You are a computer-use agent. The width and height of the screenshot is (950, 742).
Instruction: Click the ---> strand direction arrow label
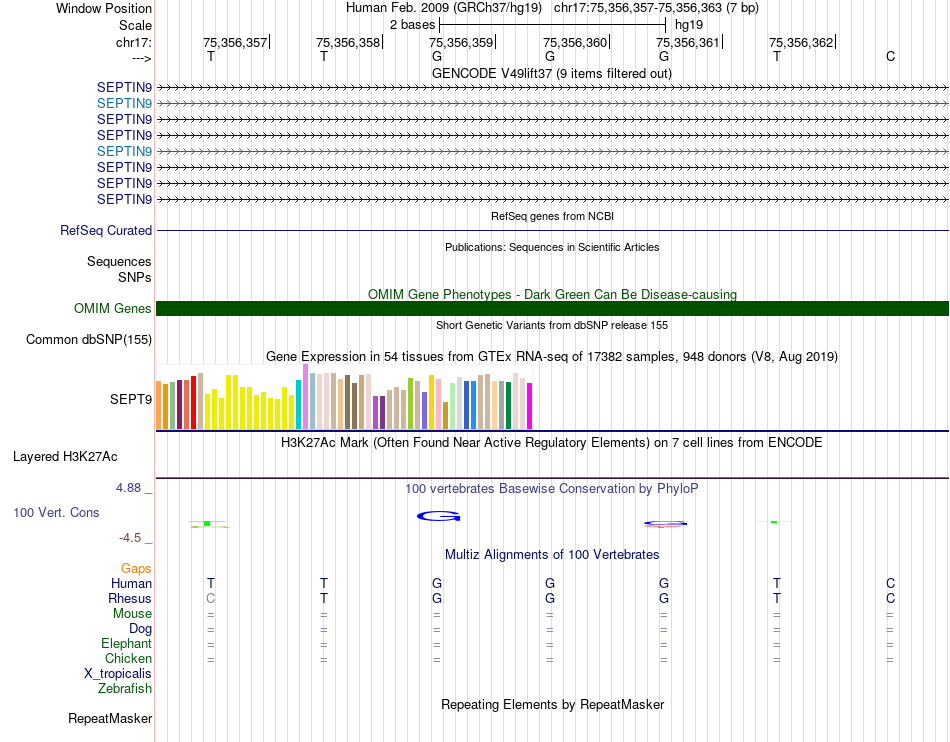tap(142, 58)
